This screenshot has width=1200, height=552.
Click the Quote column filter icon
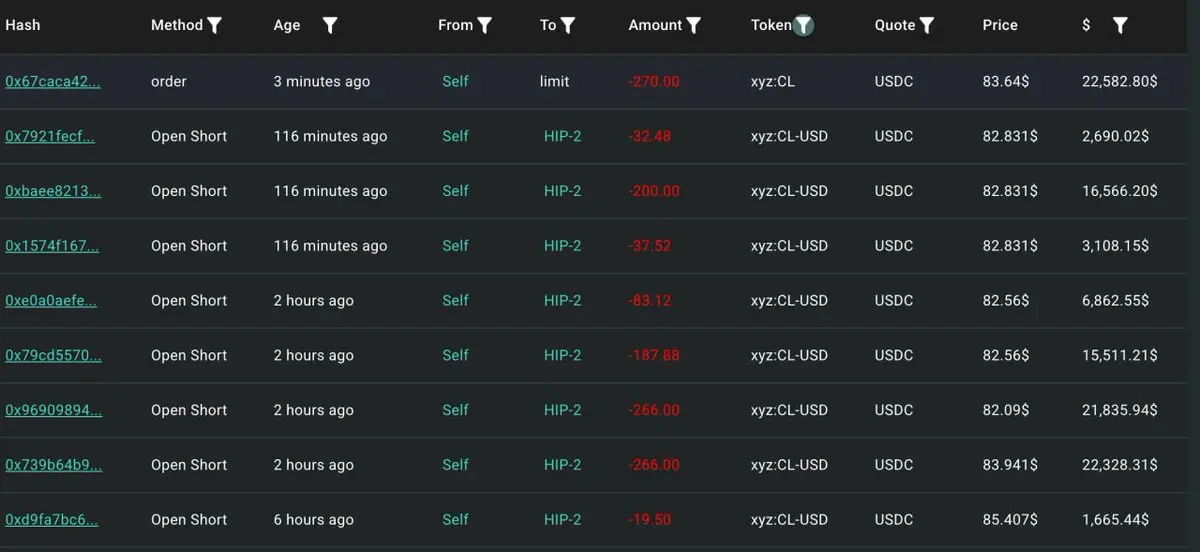[x=927, y=26]
